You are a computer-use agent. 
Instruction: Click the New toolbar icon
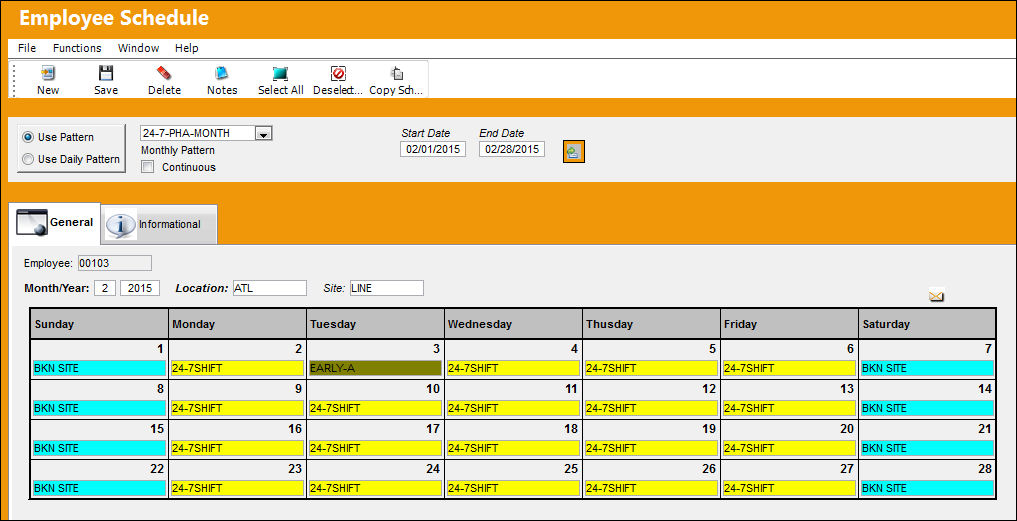(48, 73)
